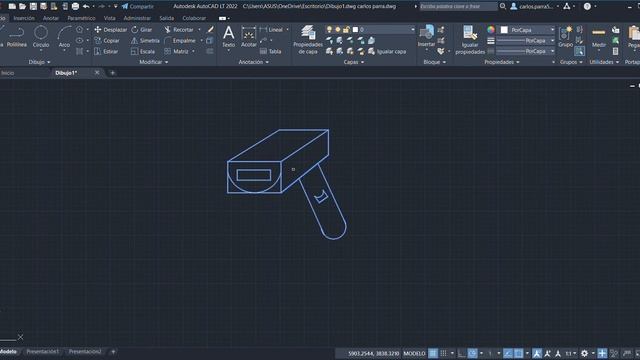Toggle object snap square icon in status bar

click(518, 353)
